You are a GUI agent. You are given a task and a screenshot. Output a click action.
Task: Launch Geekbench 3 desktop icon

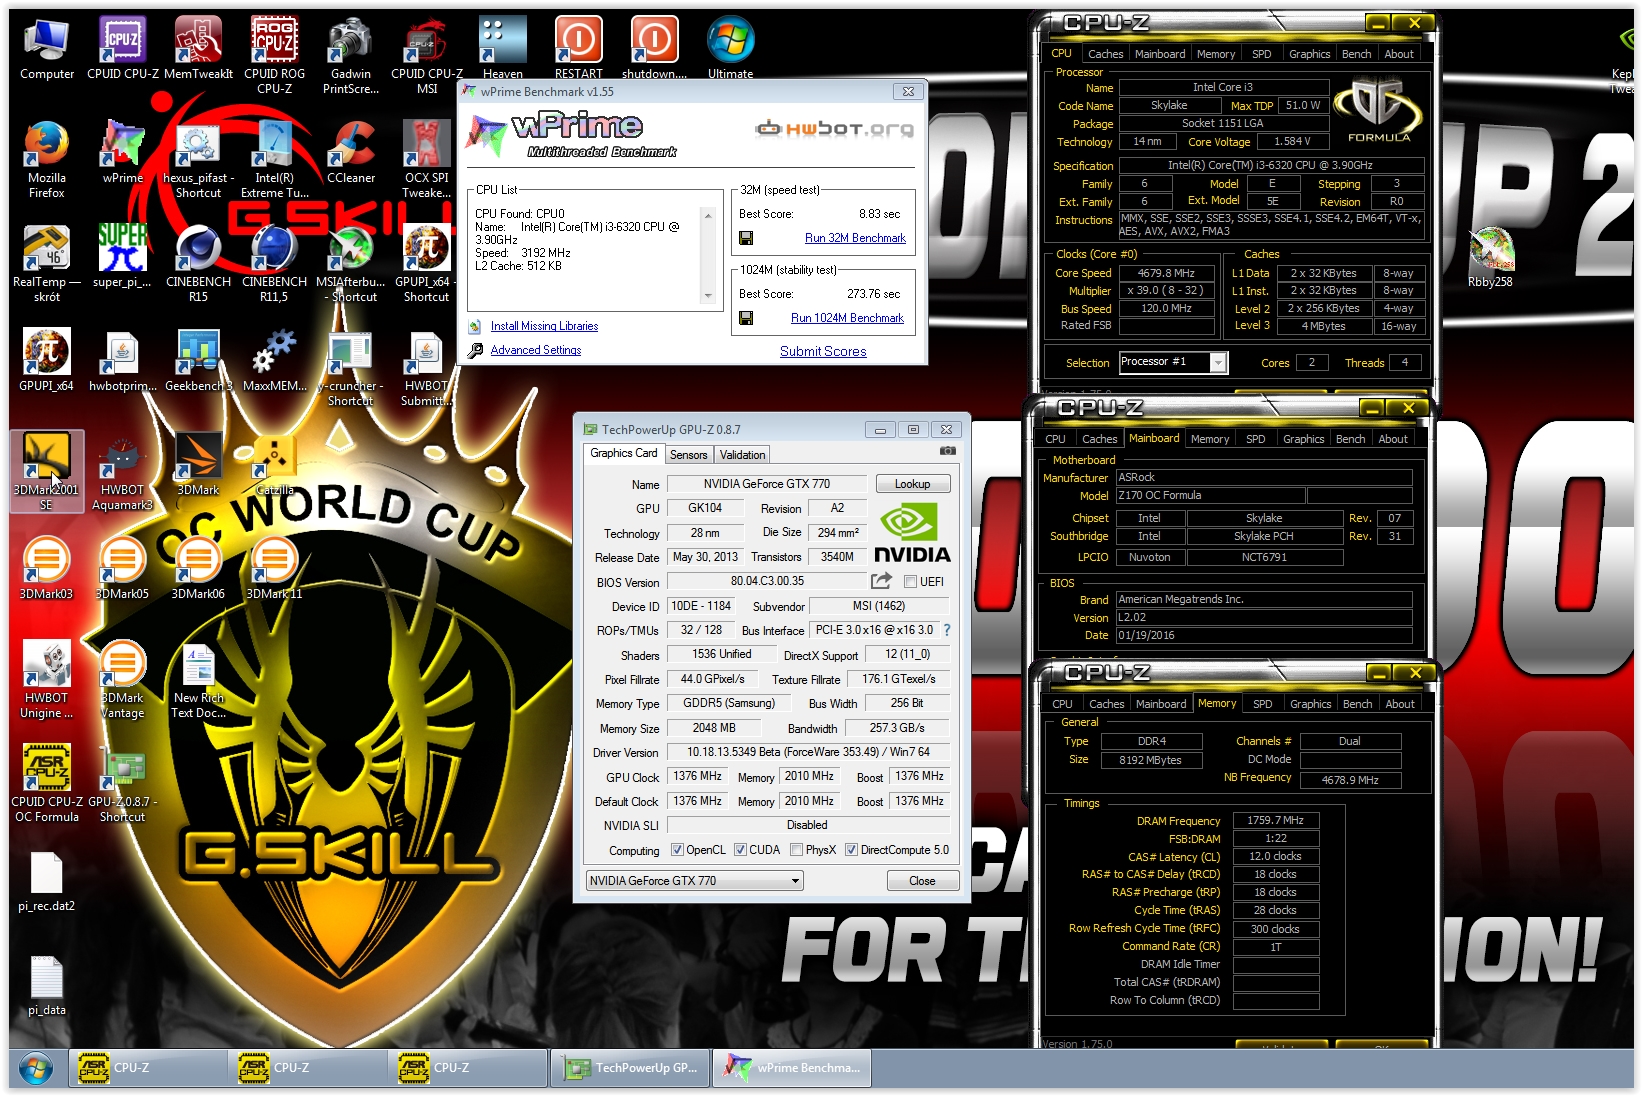(198, 360)
